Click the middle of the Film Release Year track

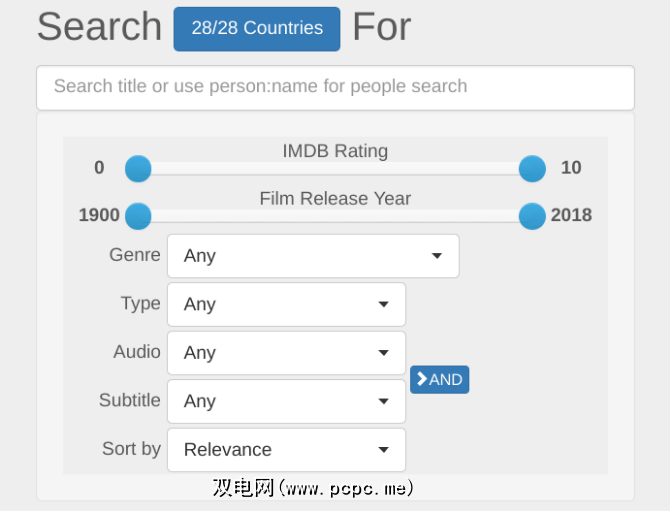(x=335, y=217)
